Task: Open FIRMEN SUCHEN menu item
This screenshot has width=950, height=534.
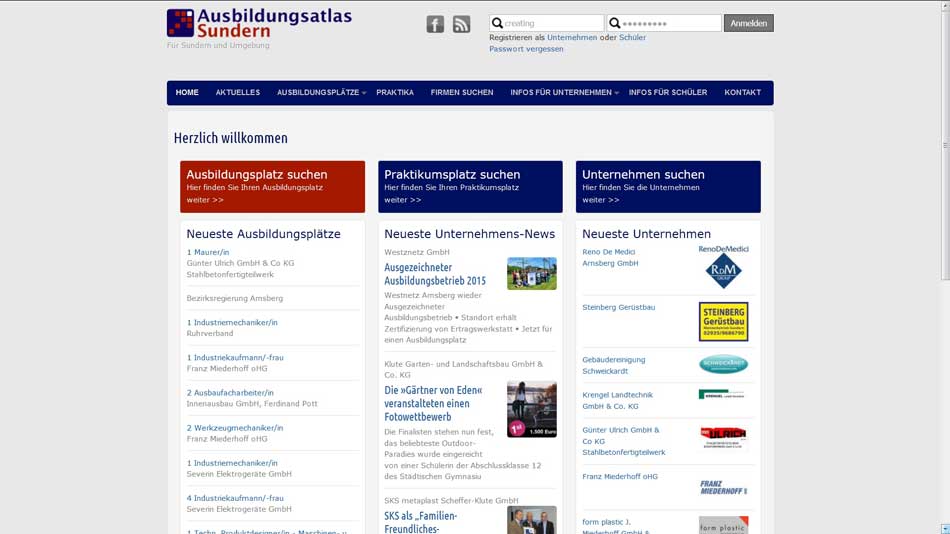Action: pyautogui.click(x=462, y=93)
